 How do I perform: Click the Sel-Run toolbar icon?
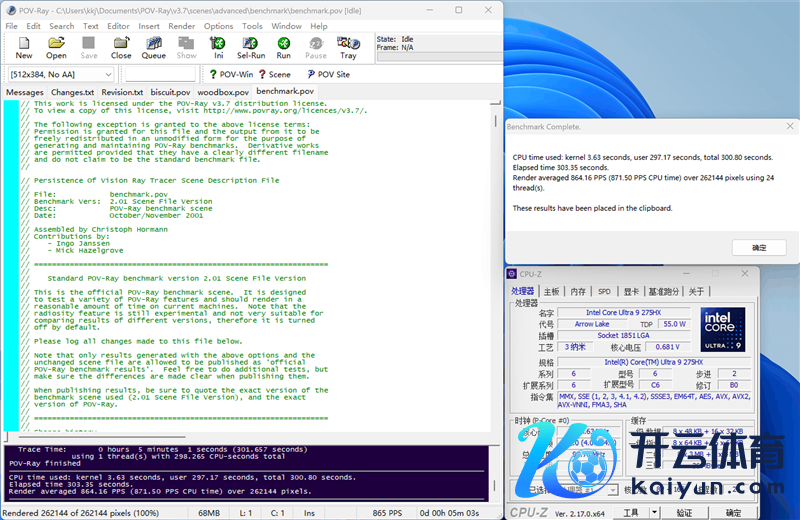pyautogui.click(x=251, y=46)
